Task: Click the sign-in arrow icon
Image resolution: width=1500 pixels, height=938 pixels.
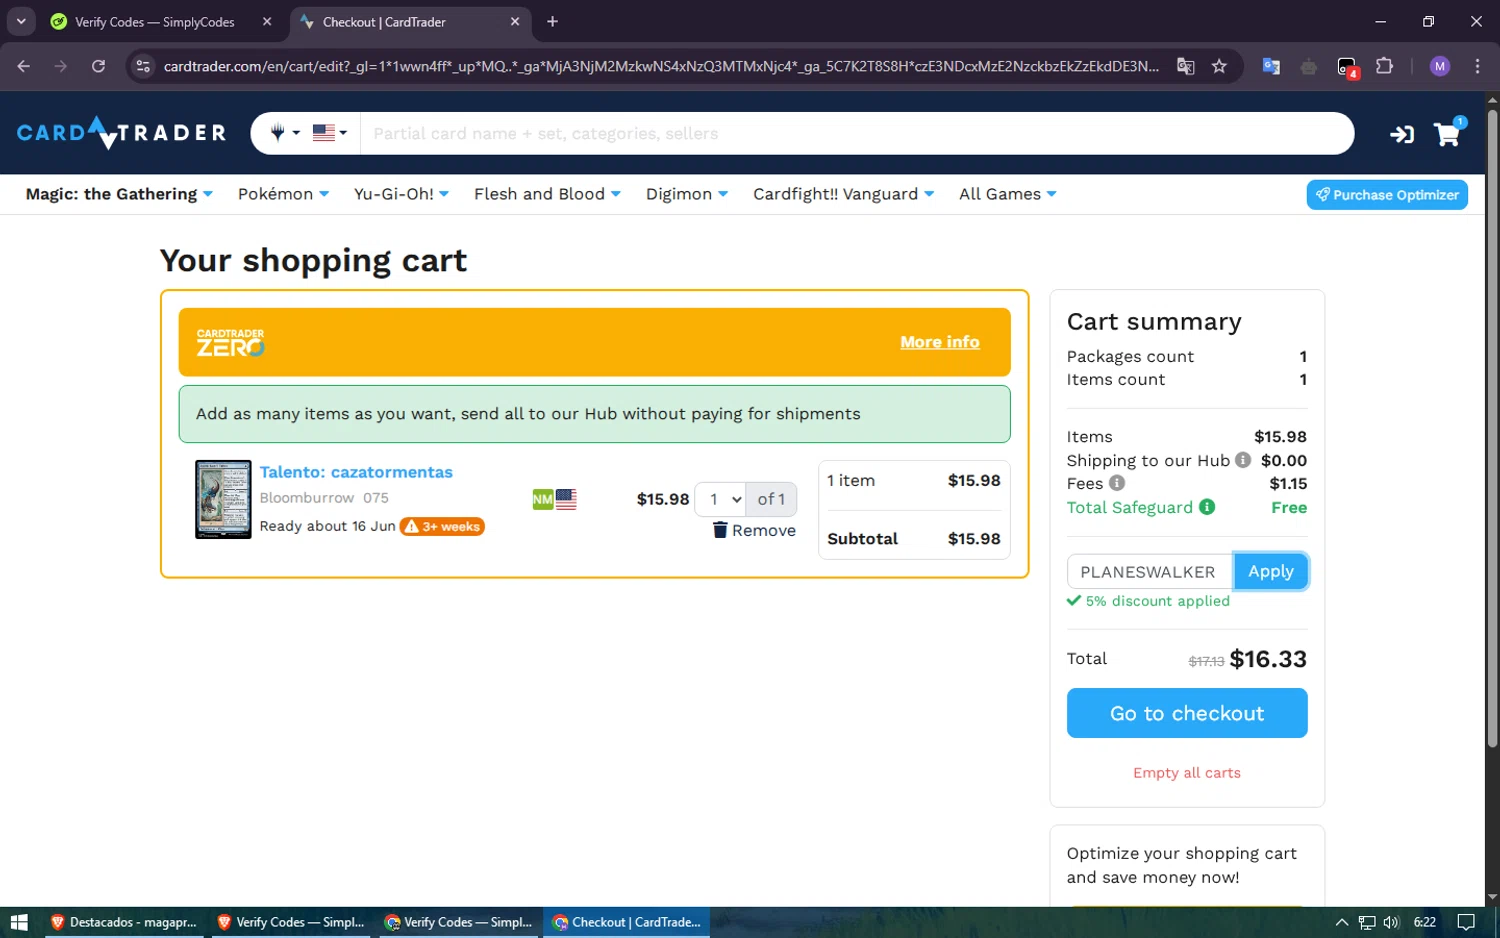Action: [x=1402, y=134]
